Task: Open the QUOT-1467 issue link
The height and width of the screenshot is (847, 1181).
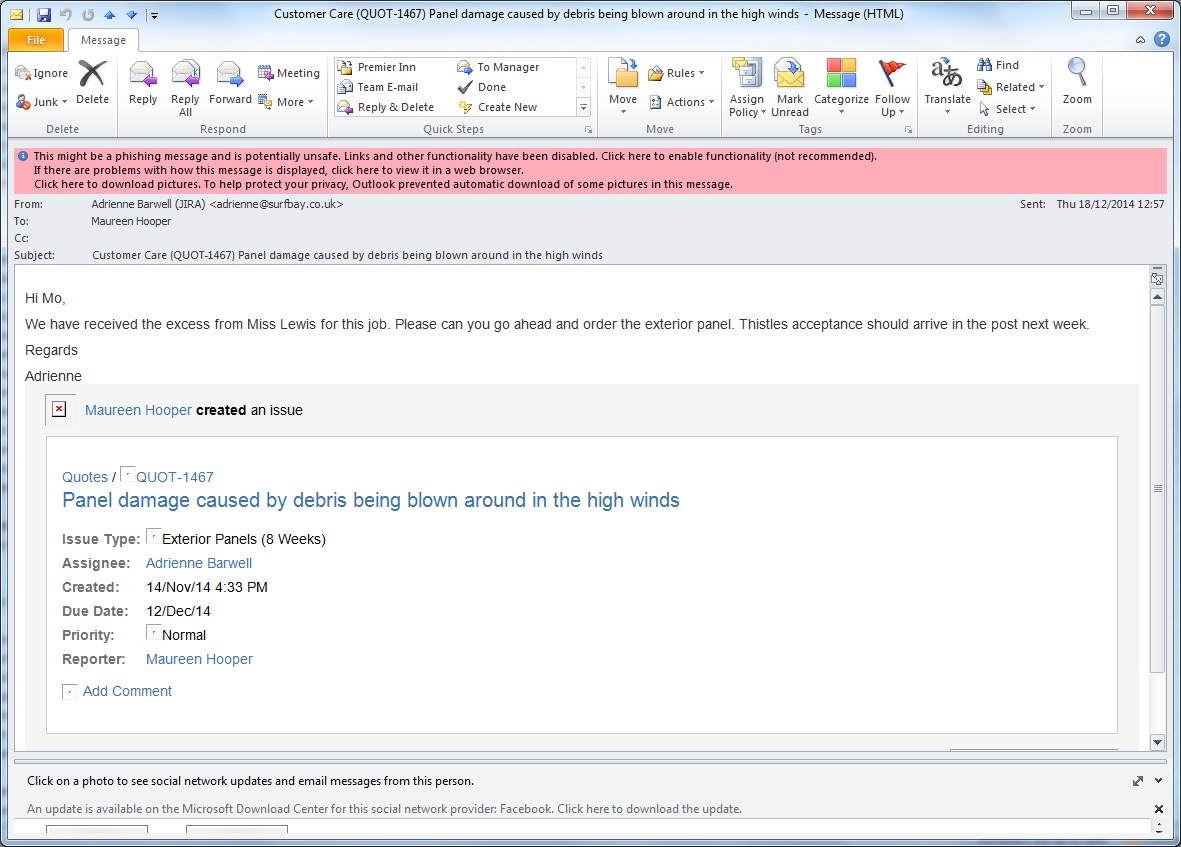Action: (175, 477)
